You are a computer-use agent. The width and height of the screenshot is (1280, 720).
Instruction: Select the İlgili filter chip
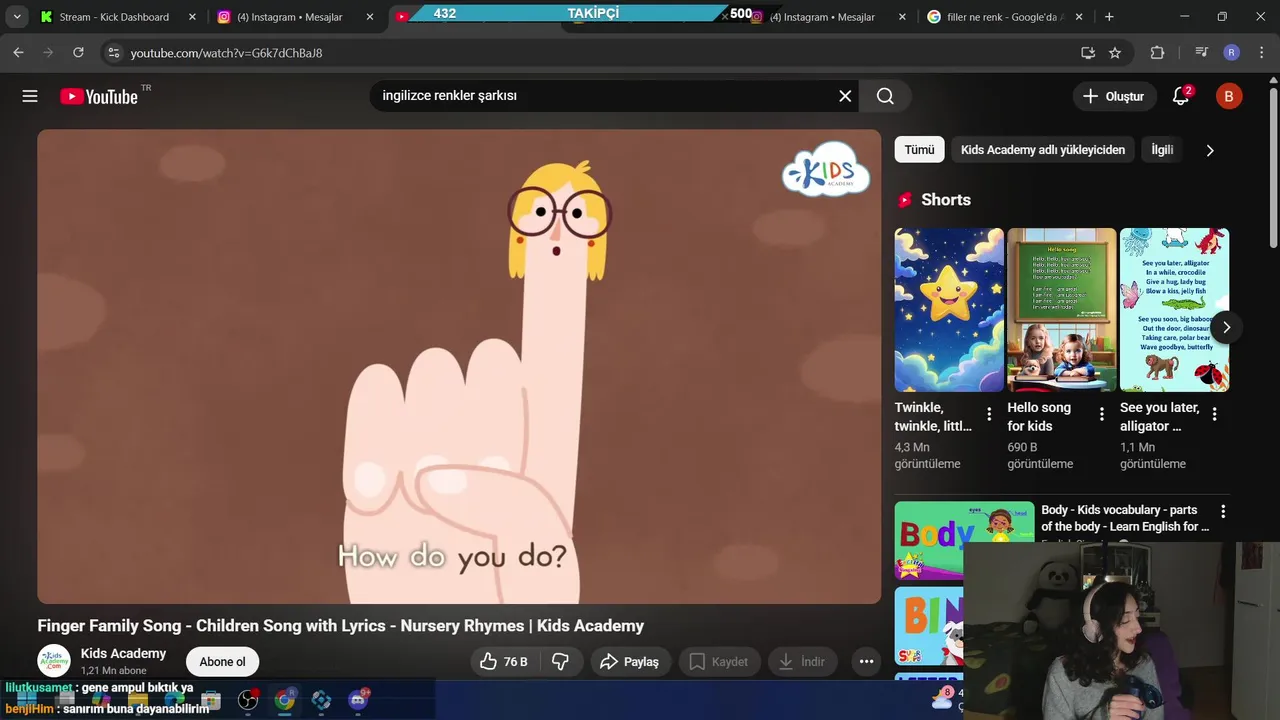(x=1162, y=150)
